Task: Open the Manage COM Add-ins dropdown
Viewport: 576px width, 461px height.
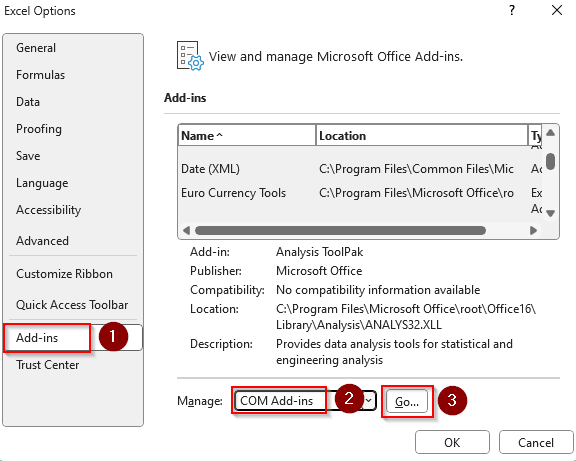Action: tap(305, 401)
